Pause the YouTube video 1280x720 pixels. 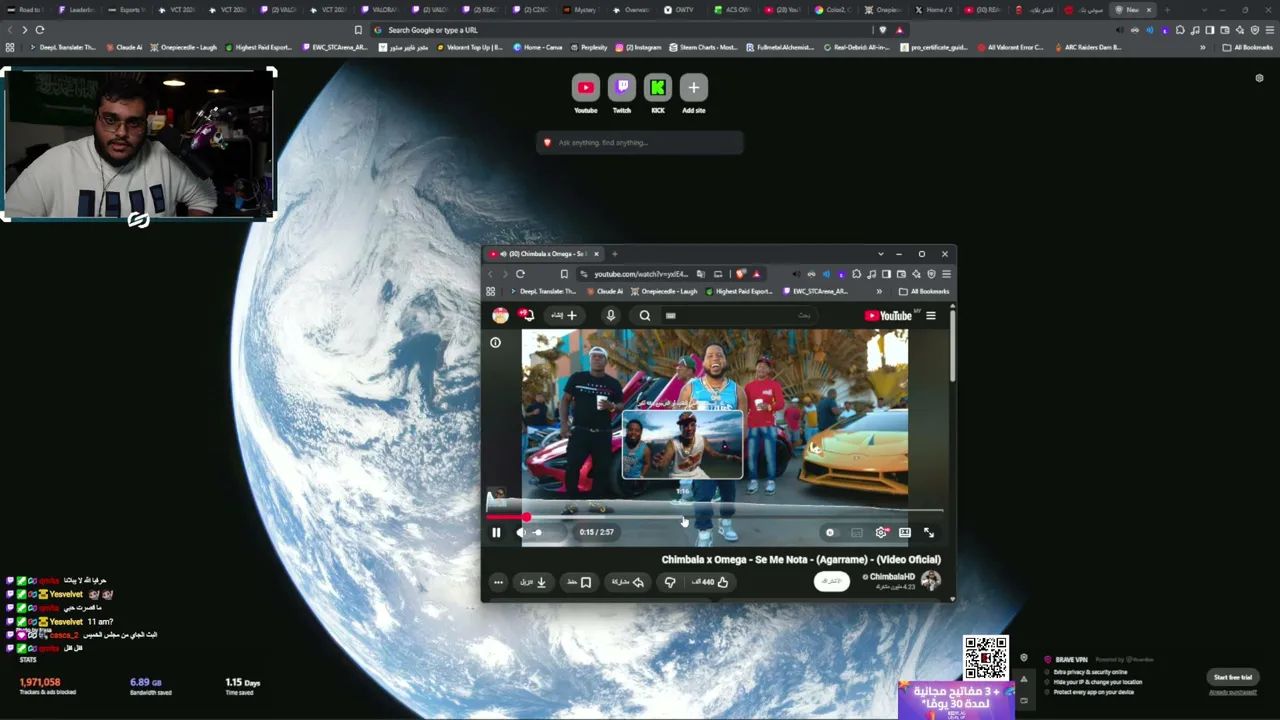496,533
